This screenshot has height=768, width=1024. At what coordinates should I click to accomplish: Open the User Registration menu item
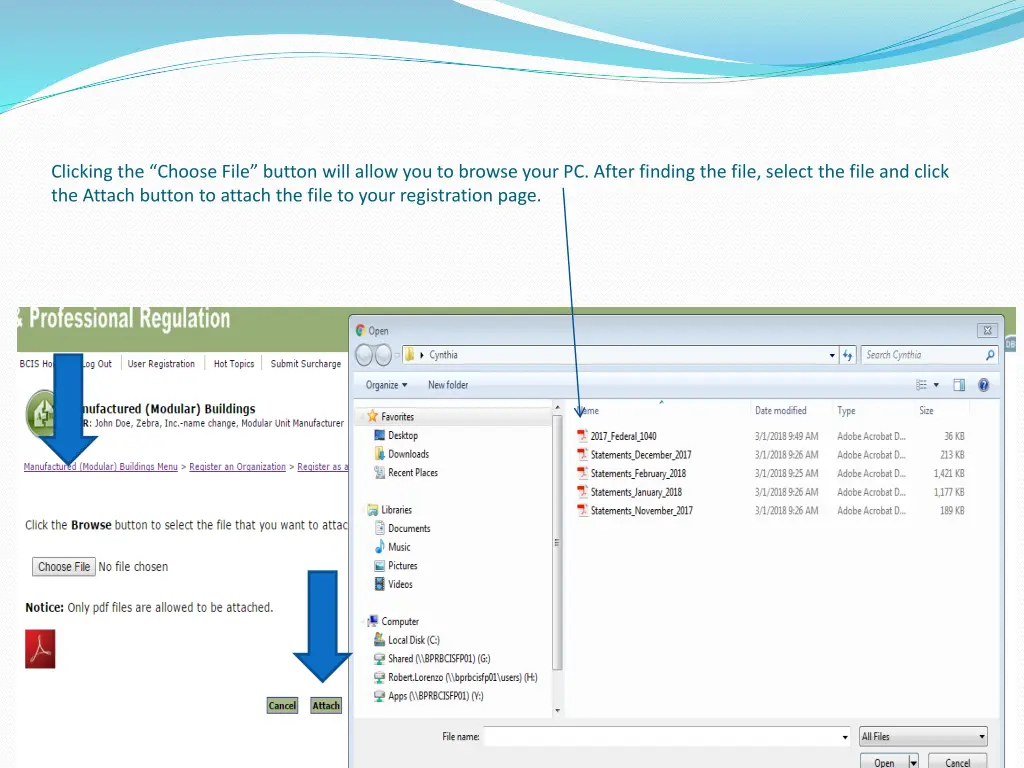pos(161,364)
